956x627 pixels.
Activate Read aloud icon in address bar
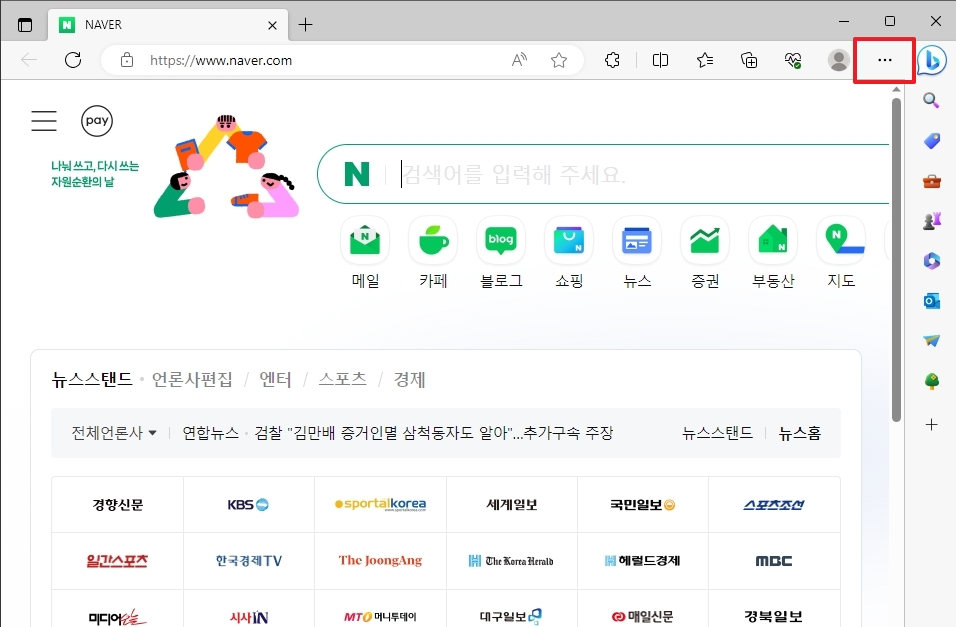tap(519, 60)
